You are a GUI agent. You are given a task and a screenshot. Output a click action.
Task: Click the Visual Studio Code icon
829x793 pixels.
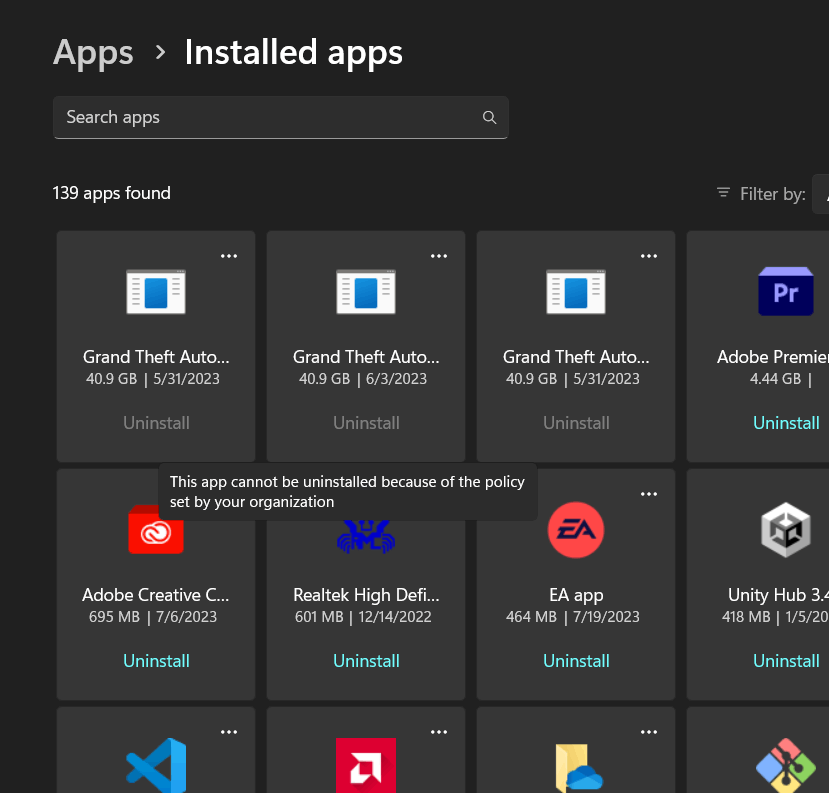(156, 766)
